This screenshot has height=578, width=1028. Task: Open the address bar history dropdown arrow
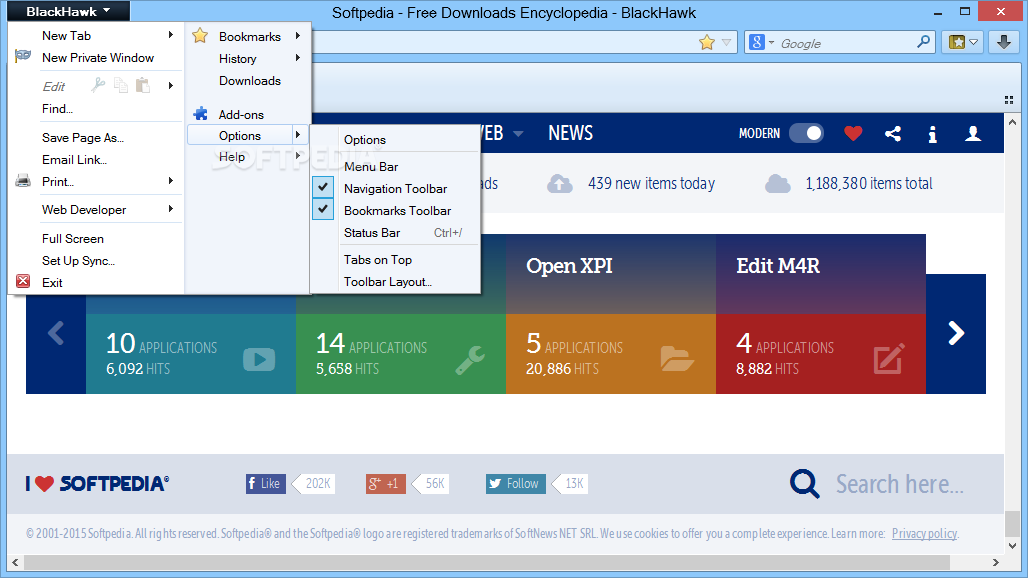tap(726, 43)
